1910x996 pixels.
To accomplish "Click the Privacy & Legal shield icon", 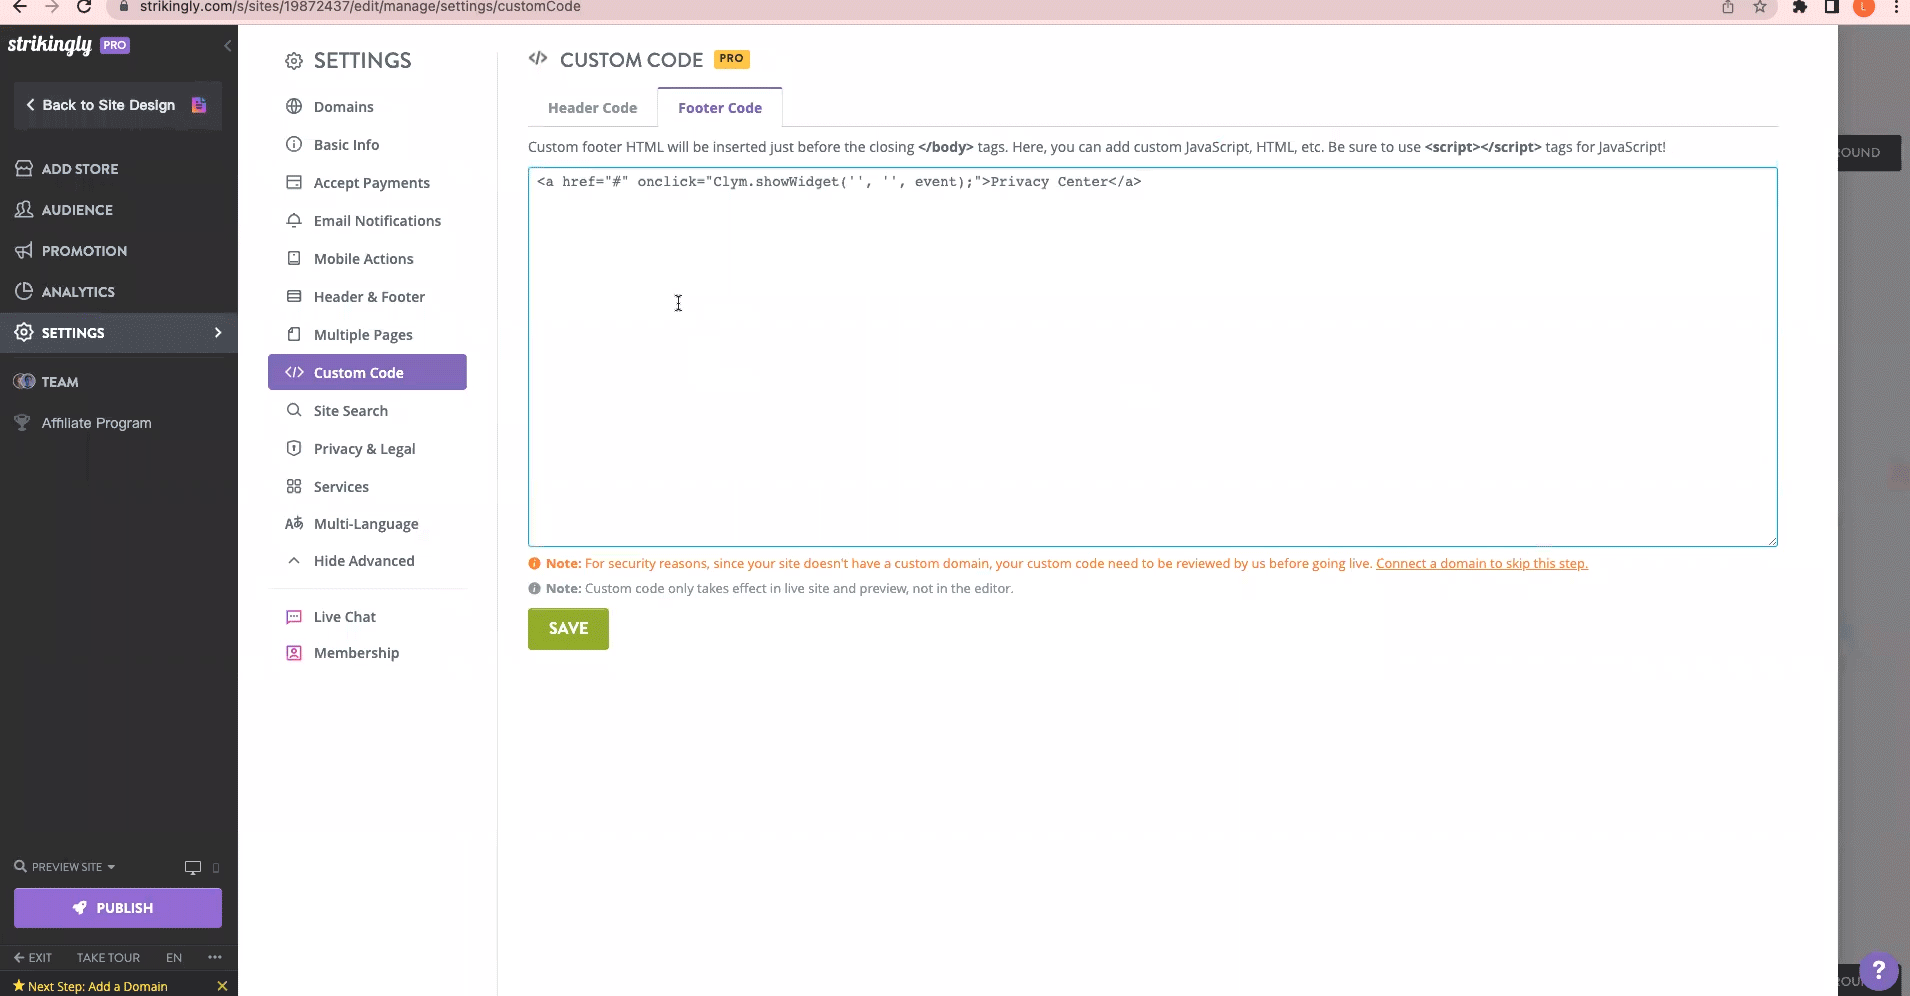I will click(294, 449).
